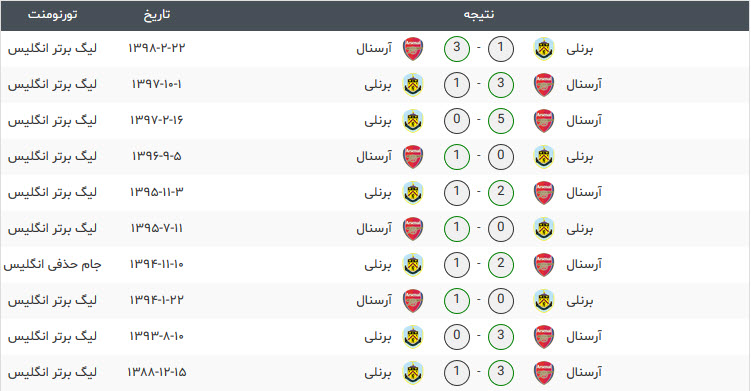This screenshot has width=751, height=391.
Task: Click آرسنال team name in 1397-2-16 row
Action: pyautogui.click(x=584, y=120)
